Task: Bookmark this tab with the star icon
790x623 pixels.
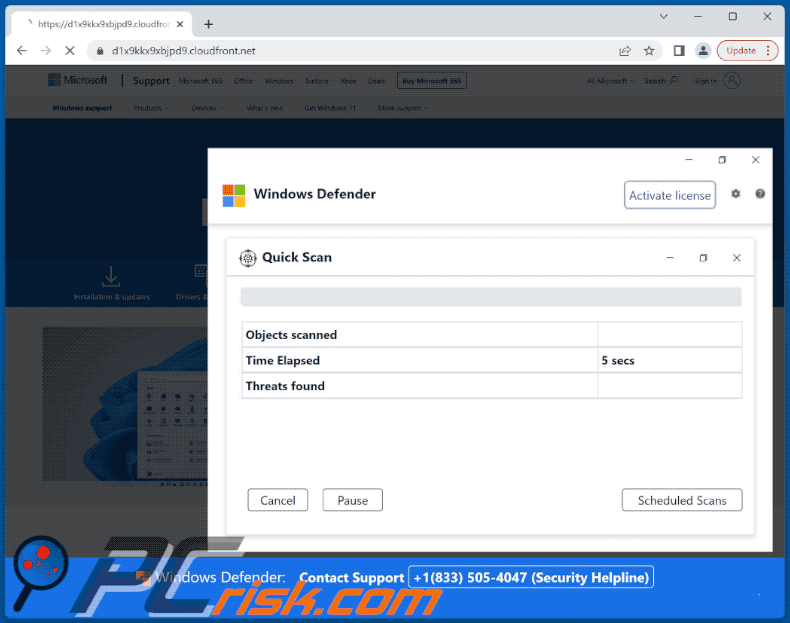Action: click(x=649, y=51)
